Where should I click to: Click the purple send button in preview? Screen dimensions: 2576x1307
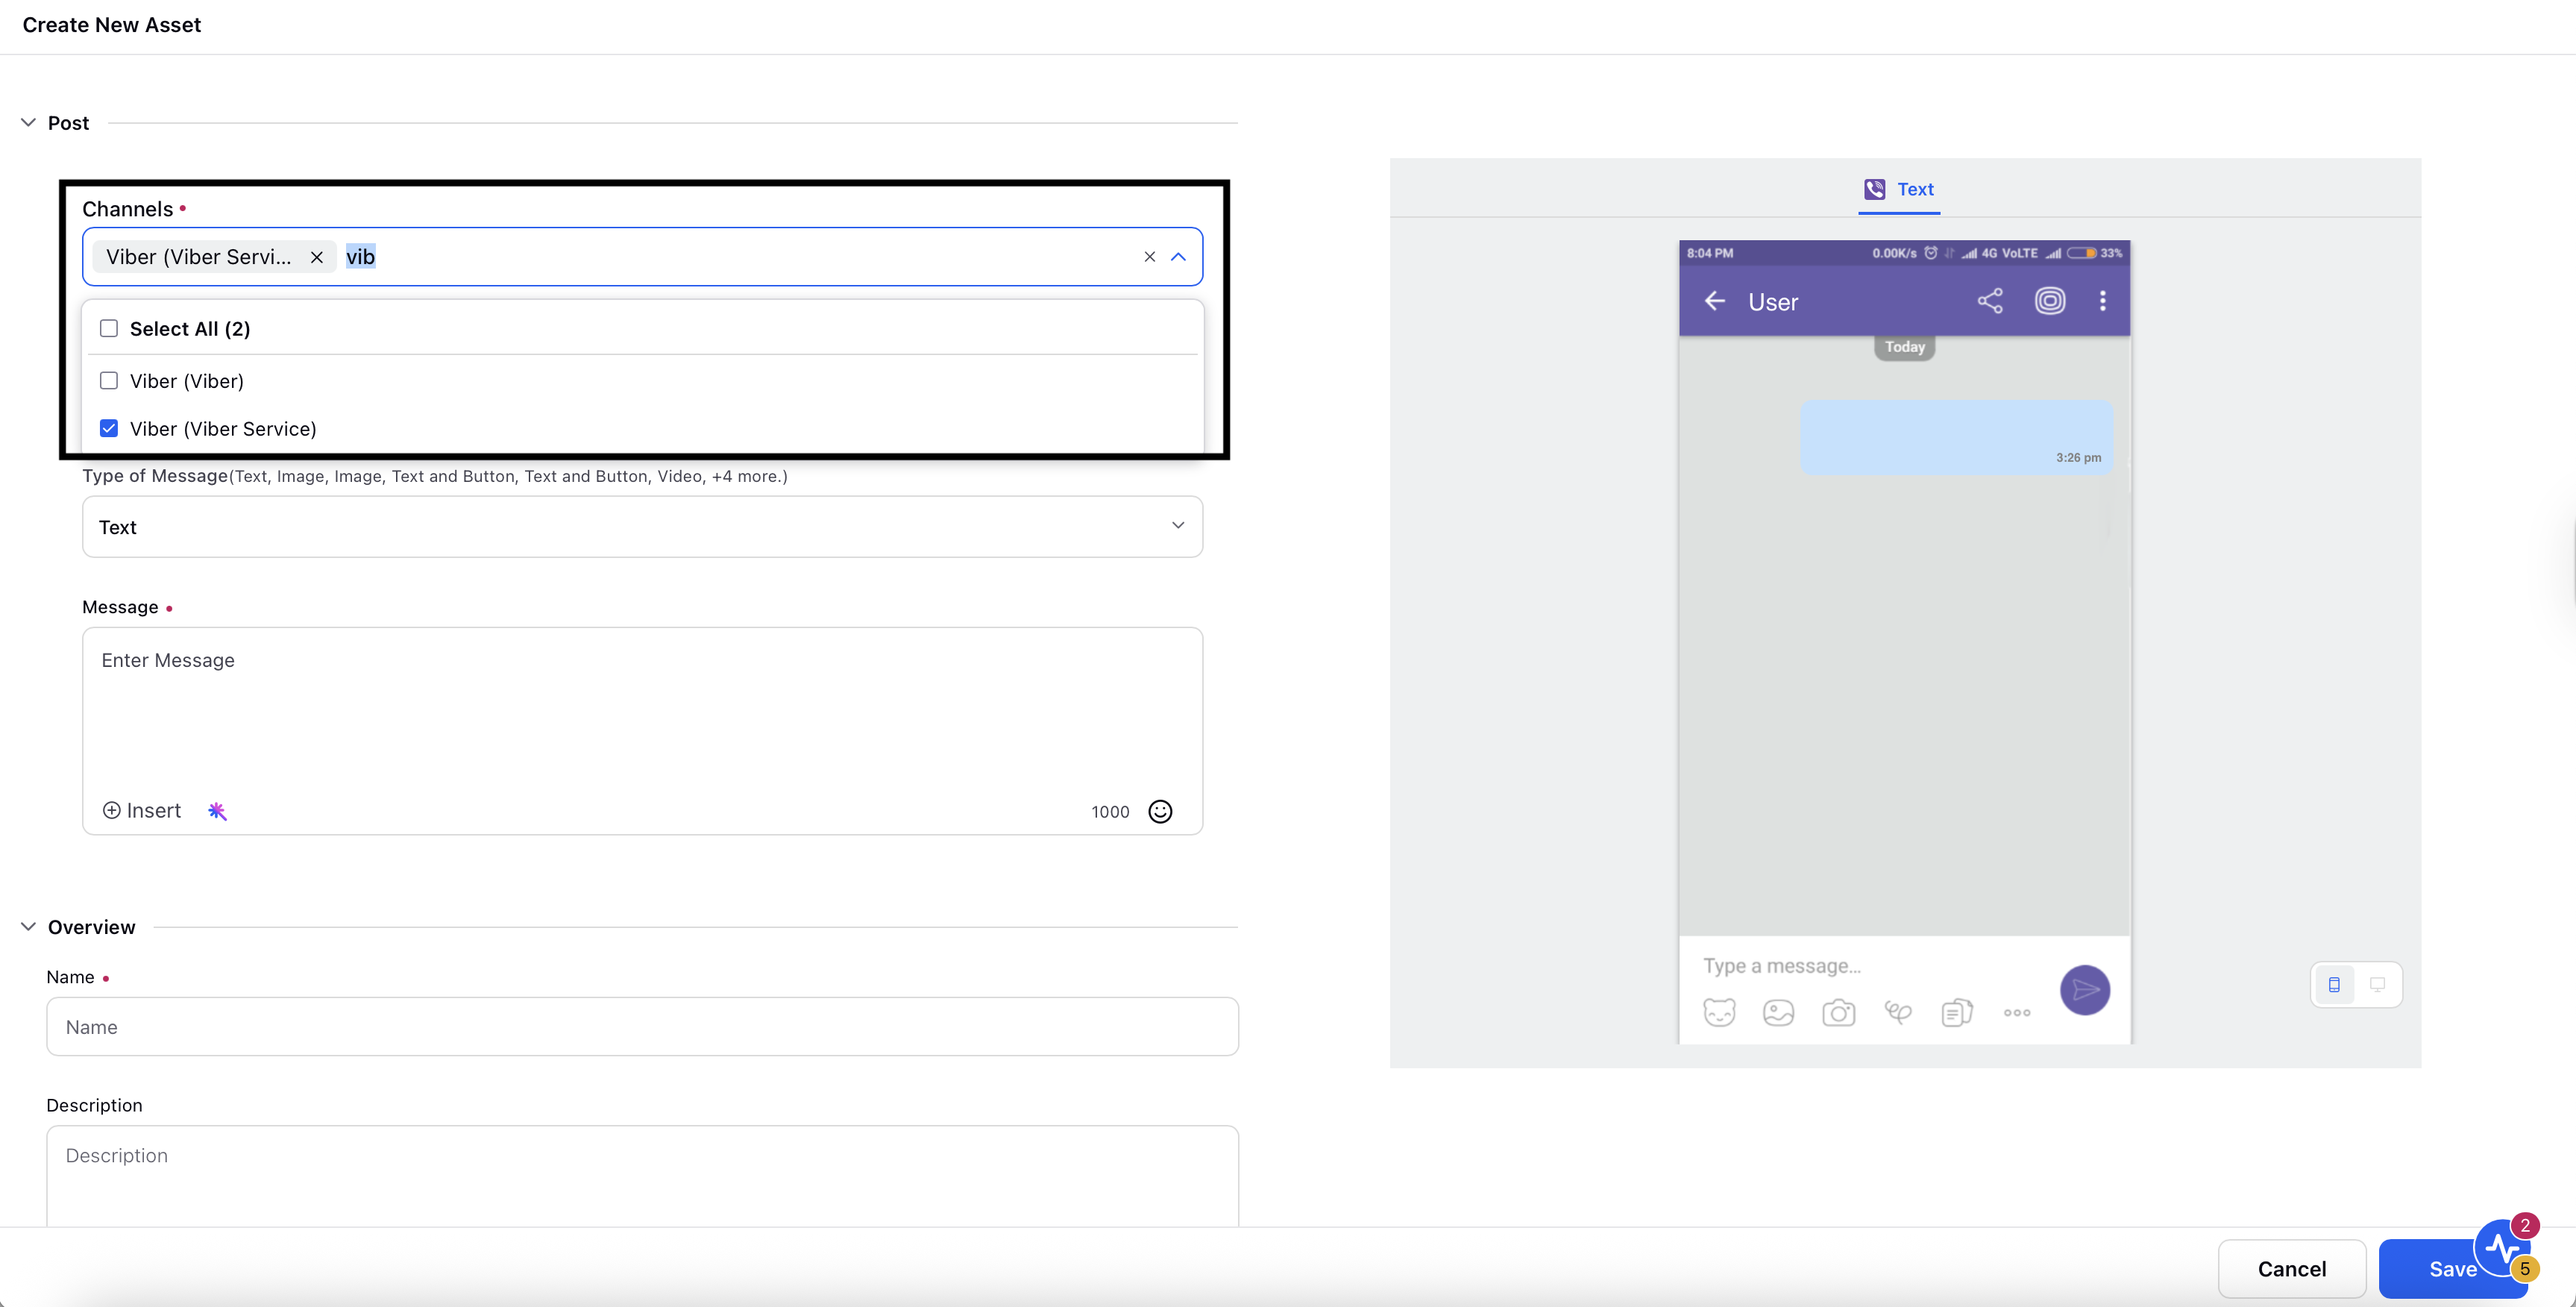[x=2085, y=990]
